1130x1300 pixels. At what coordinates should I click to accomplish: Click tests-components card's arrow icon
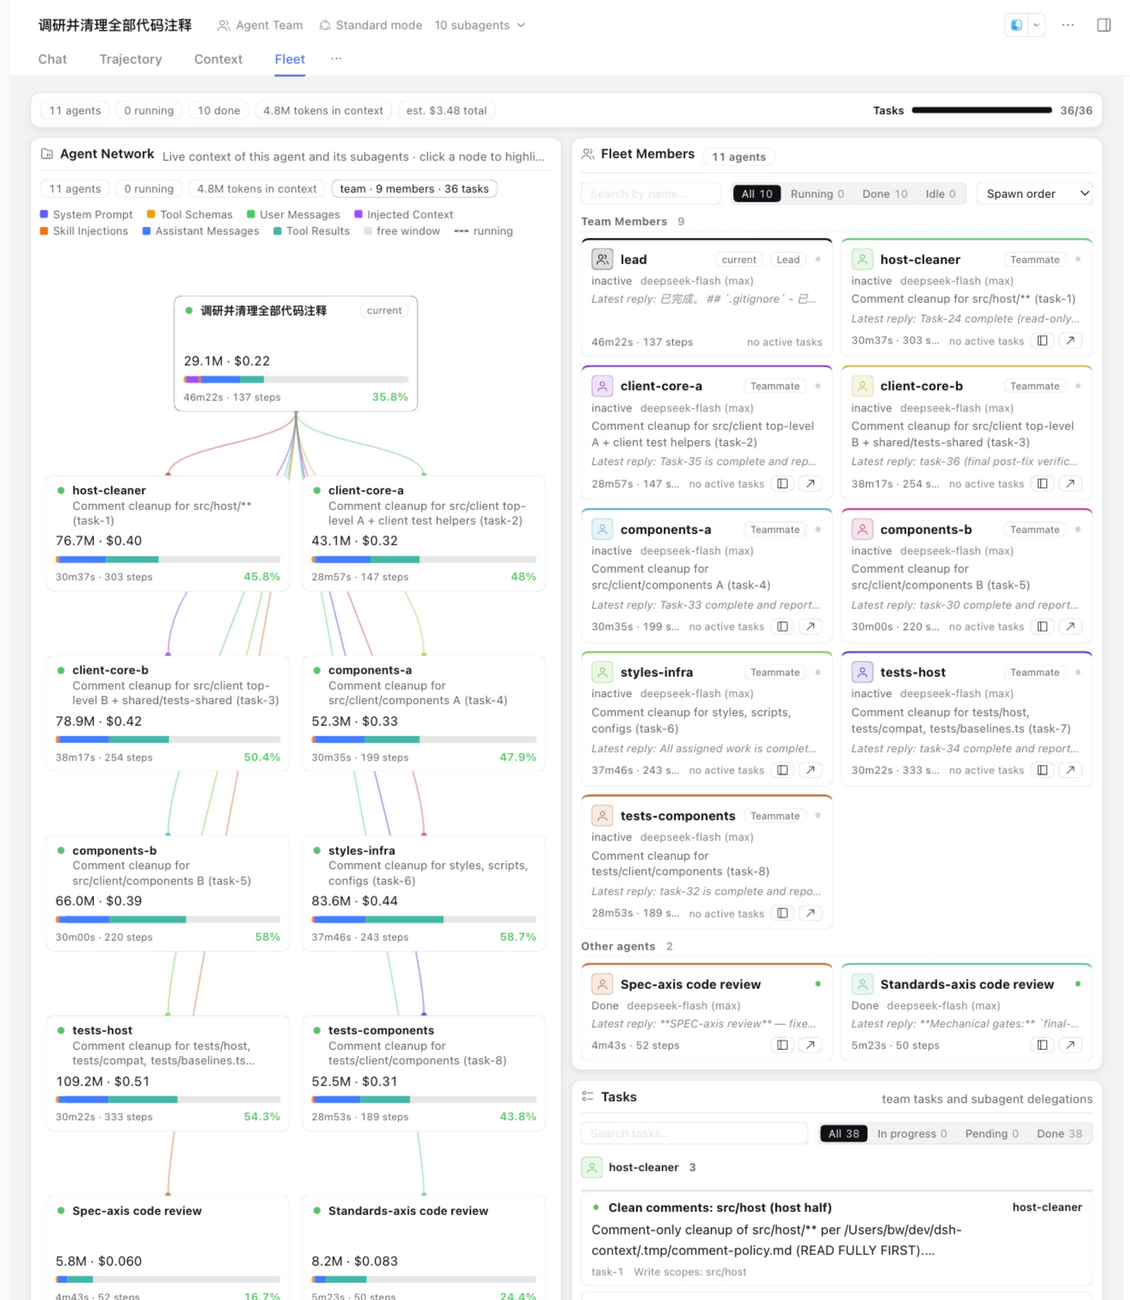tap(811, 913)
